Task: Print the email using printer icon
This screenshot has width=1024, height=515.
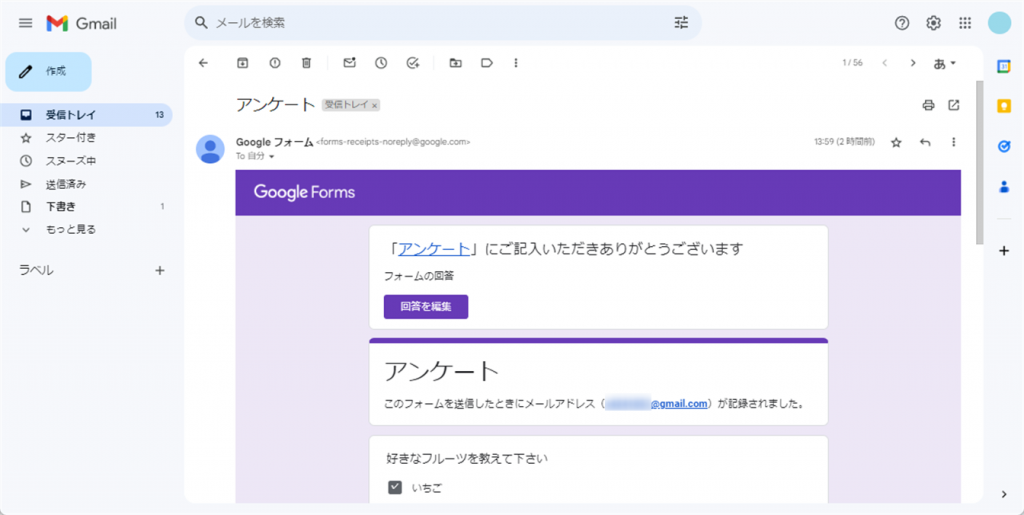Action: pyautogui.click(x=928, y=105)
